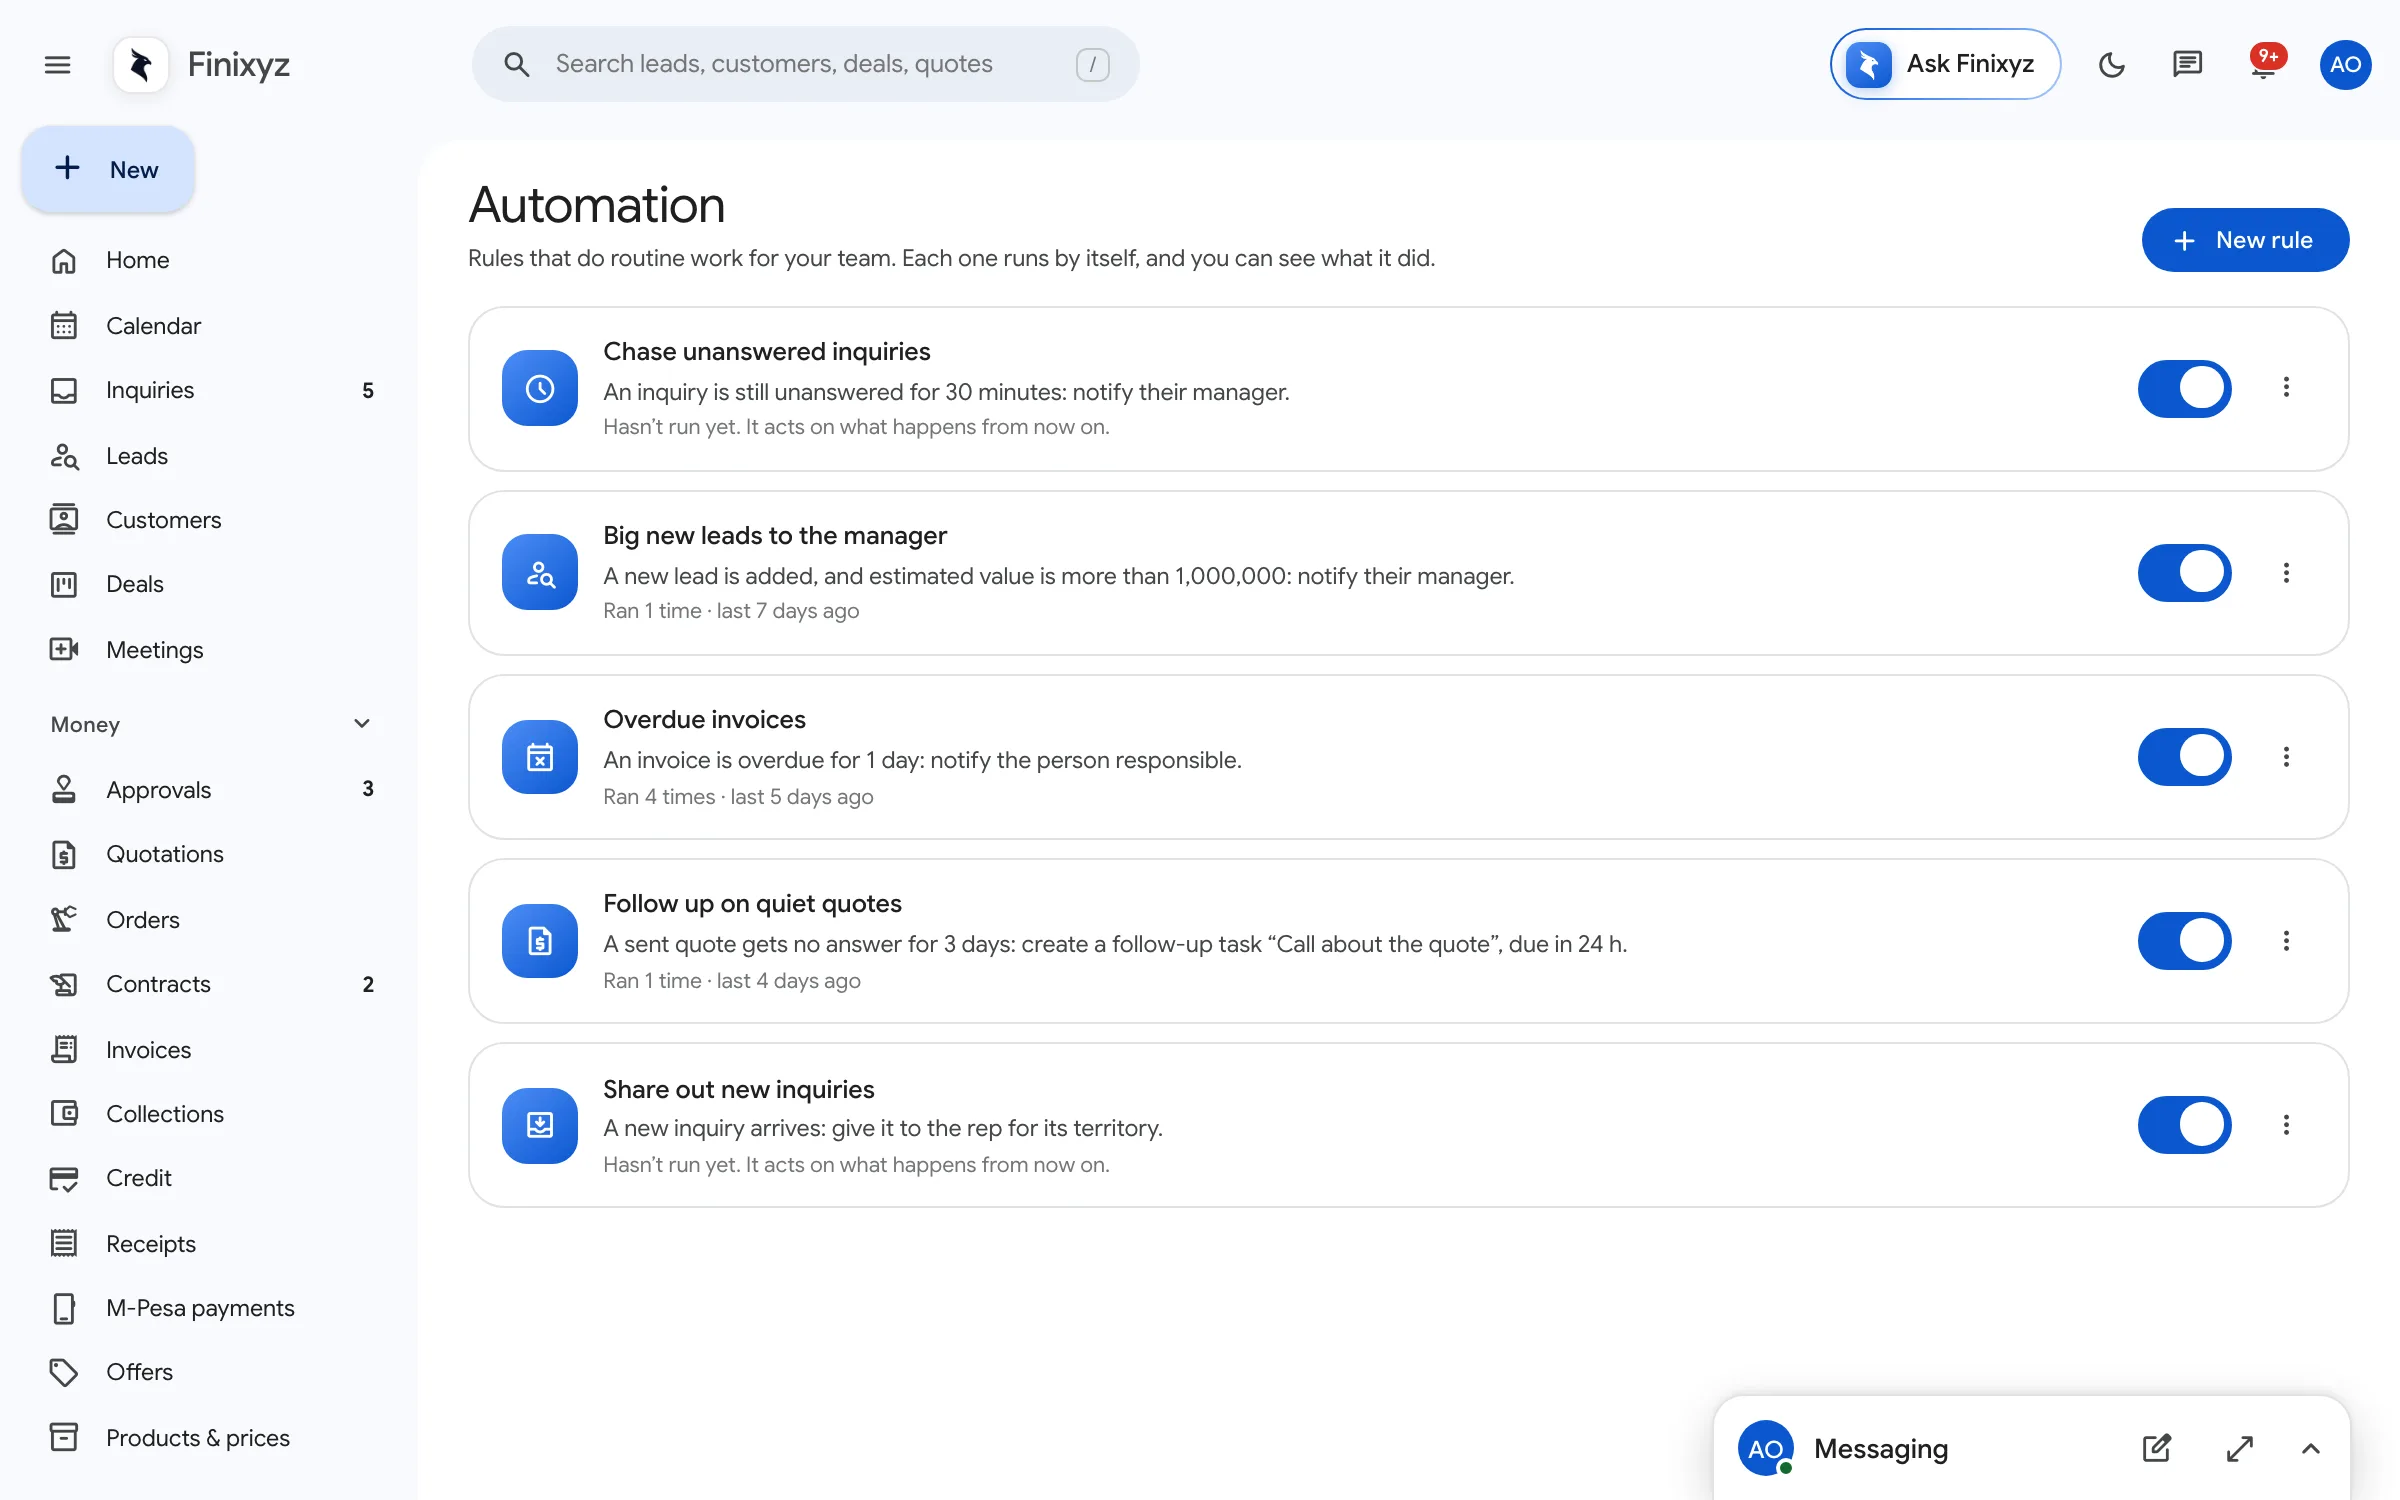Click the Inquiries count badge 5
Image resolution: width=2400 pixels, height=1500 pixels.
tap(368, 391)
